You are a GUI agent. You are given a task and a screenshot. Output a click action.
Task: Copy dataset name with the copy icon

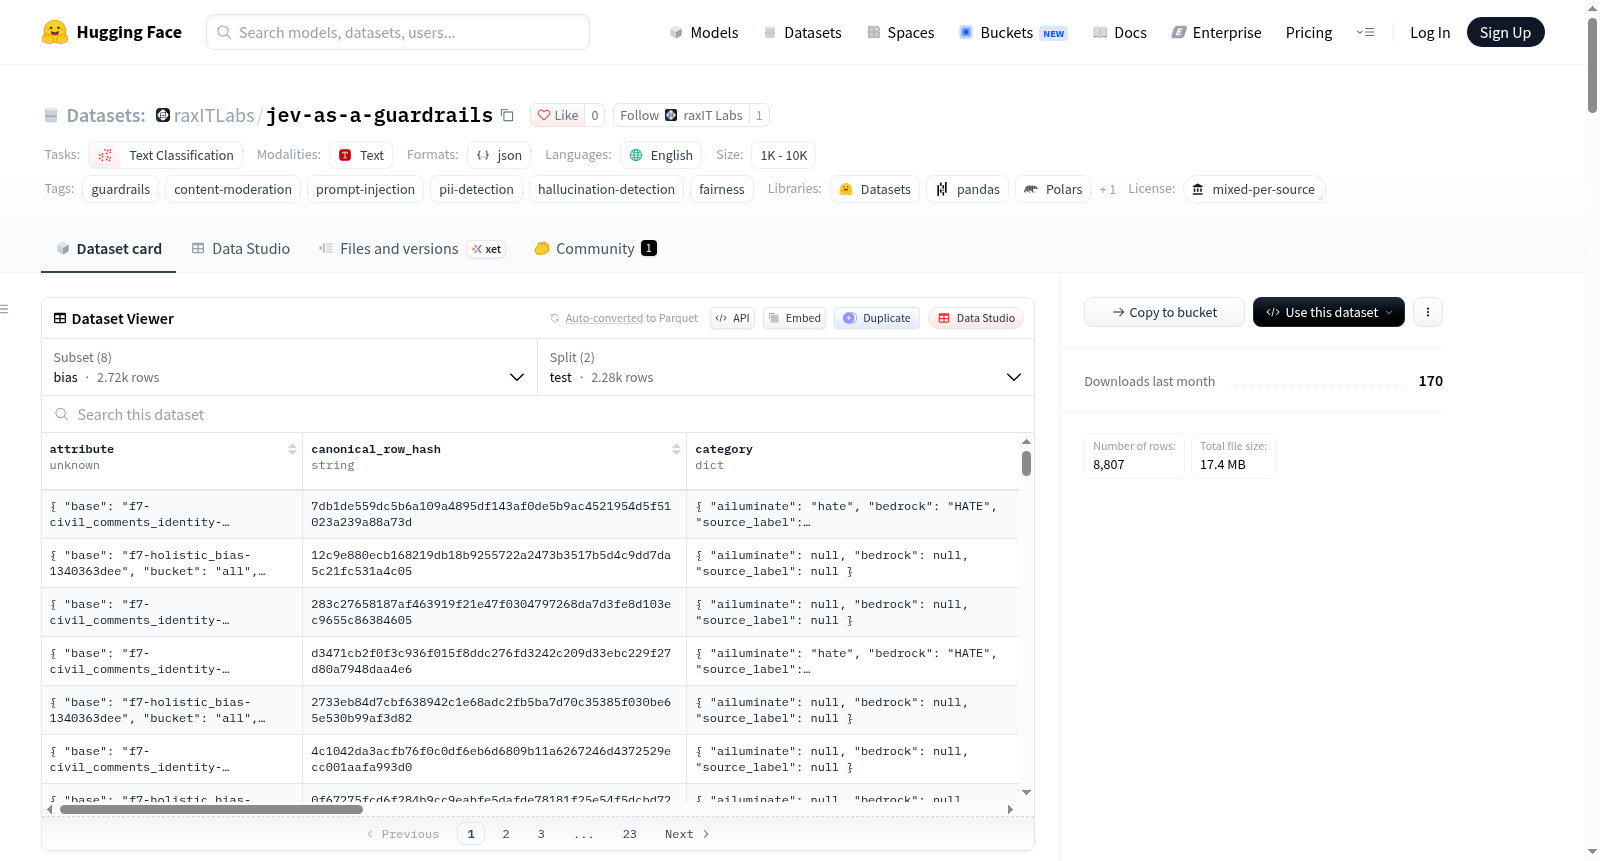tap(507, 115)
